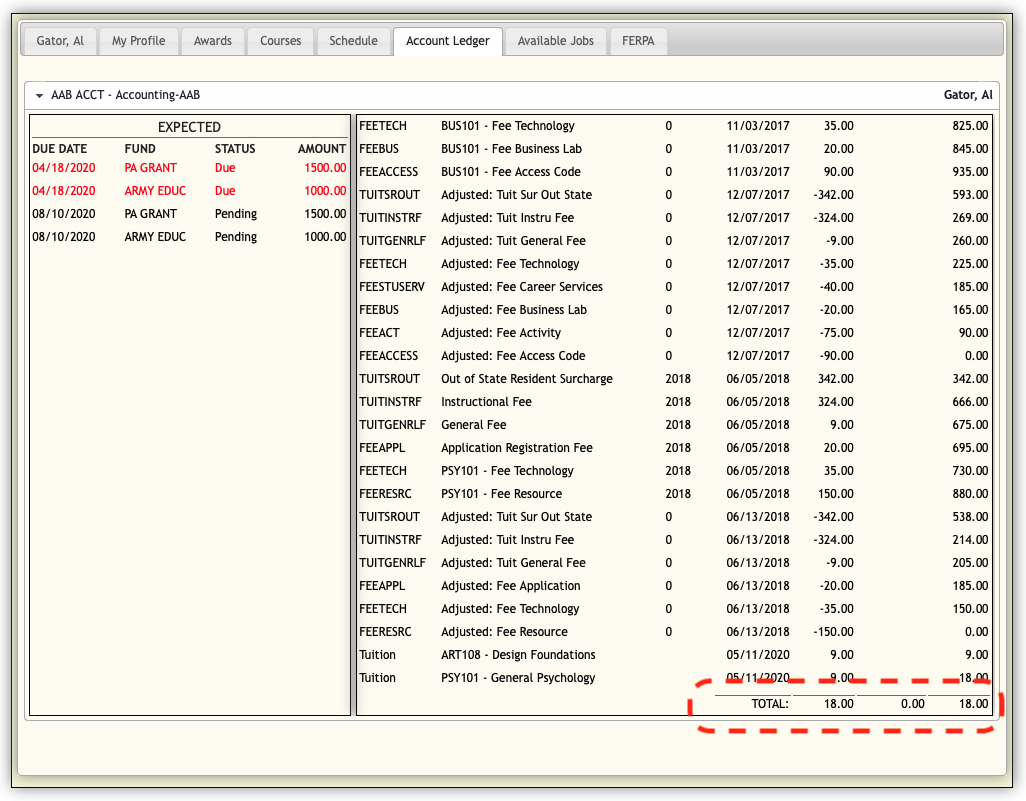This screenshot has width=1026, height=801.
Task: Select Adjusted: Fee Career Services row
Action: (x=674, y=287)
